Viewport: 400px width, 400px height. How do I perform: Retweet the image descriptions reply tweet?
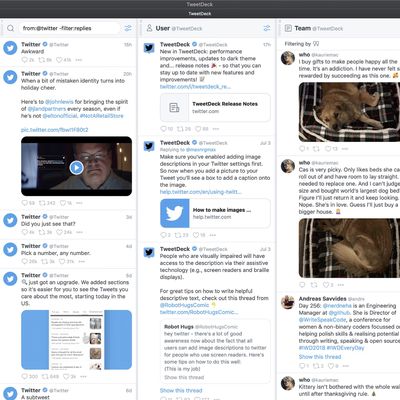tap(178, 235)
